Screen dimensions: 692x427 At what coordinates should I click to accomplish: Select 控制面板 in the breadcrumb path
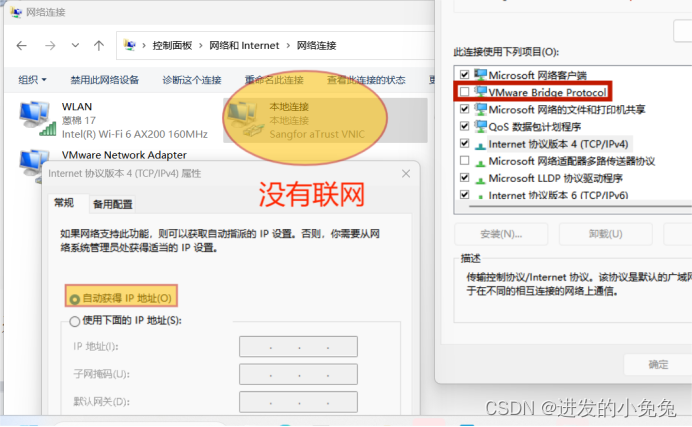pos(172,45)
